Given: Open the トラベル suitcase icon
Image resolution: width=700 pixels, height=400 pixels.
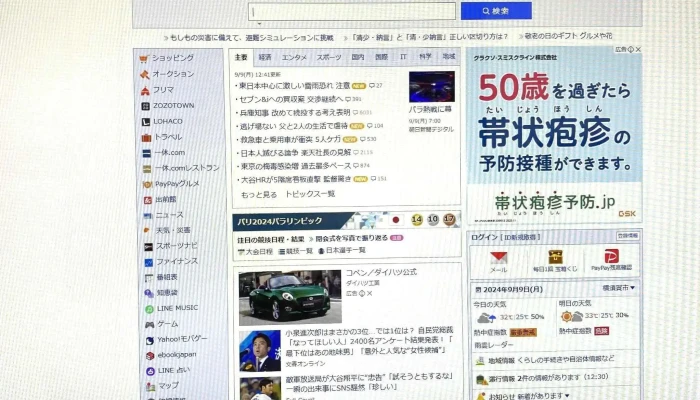Looking at the screenshot, I should (146, 138).
